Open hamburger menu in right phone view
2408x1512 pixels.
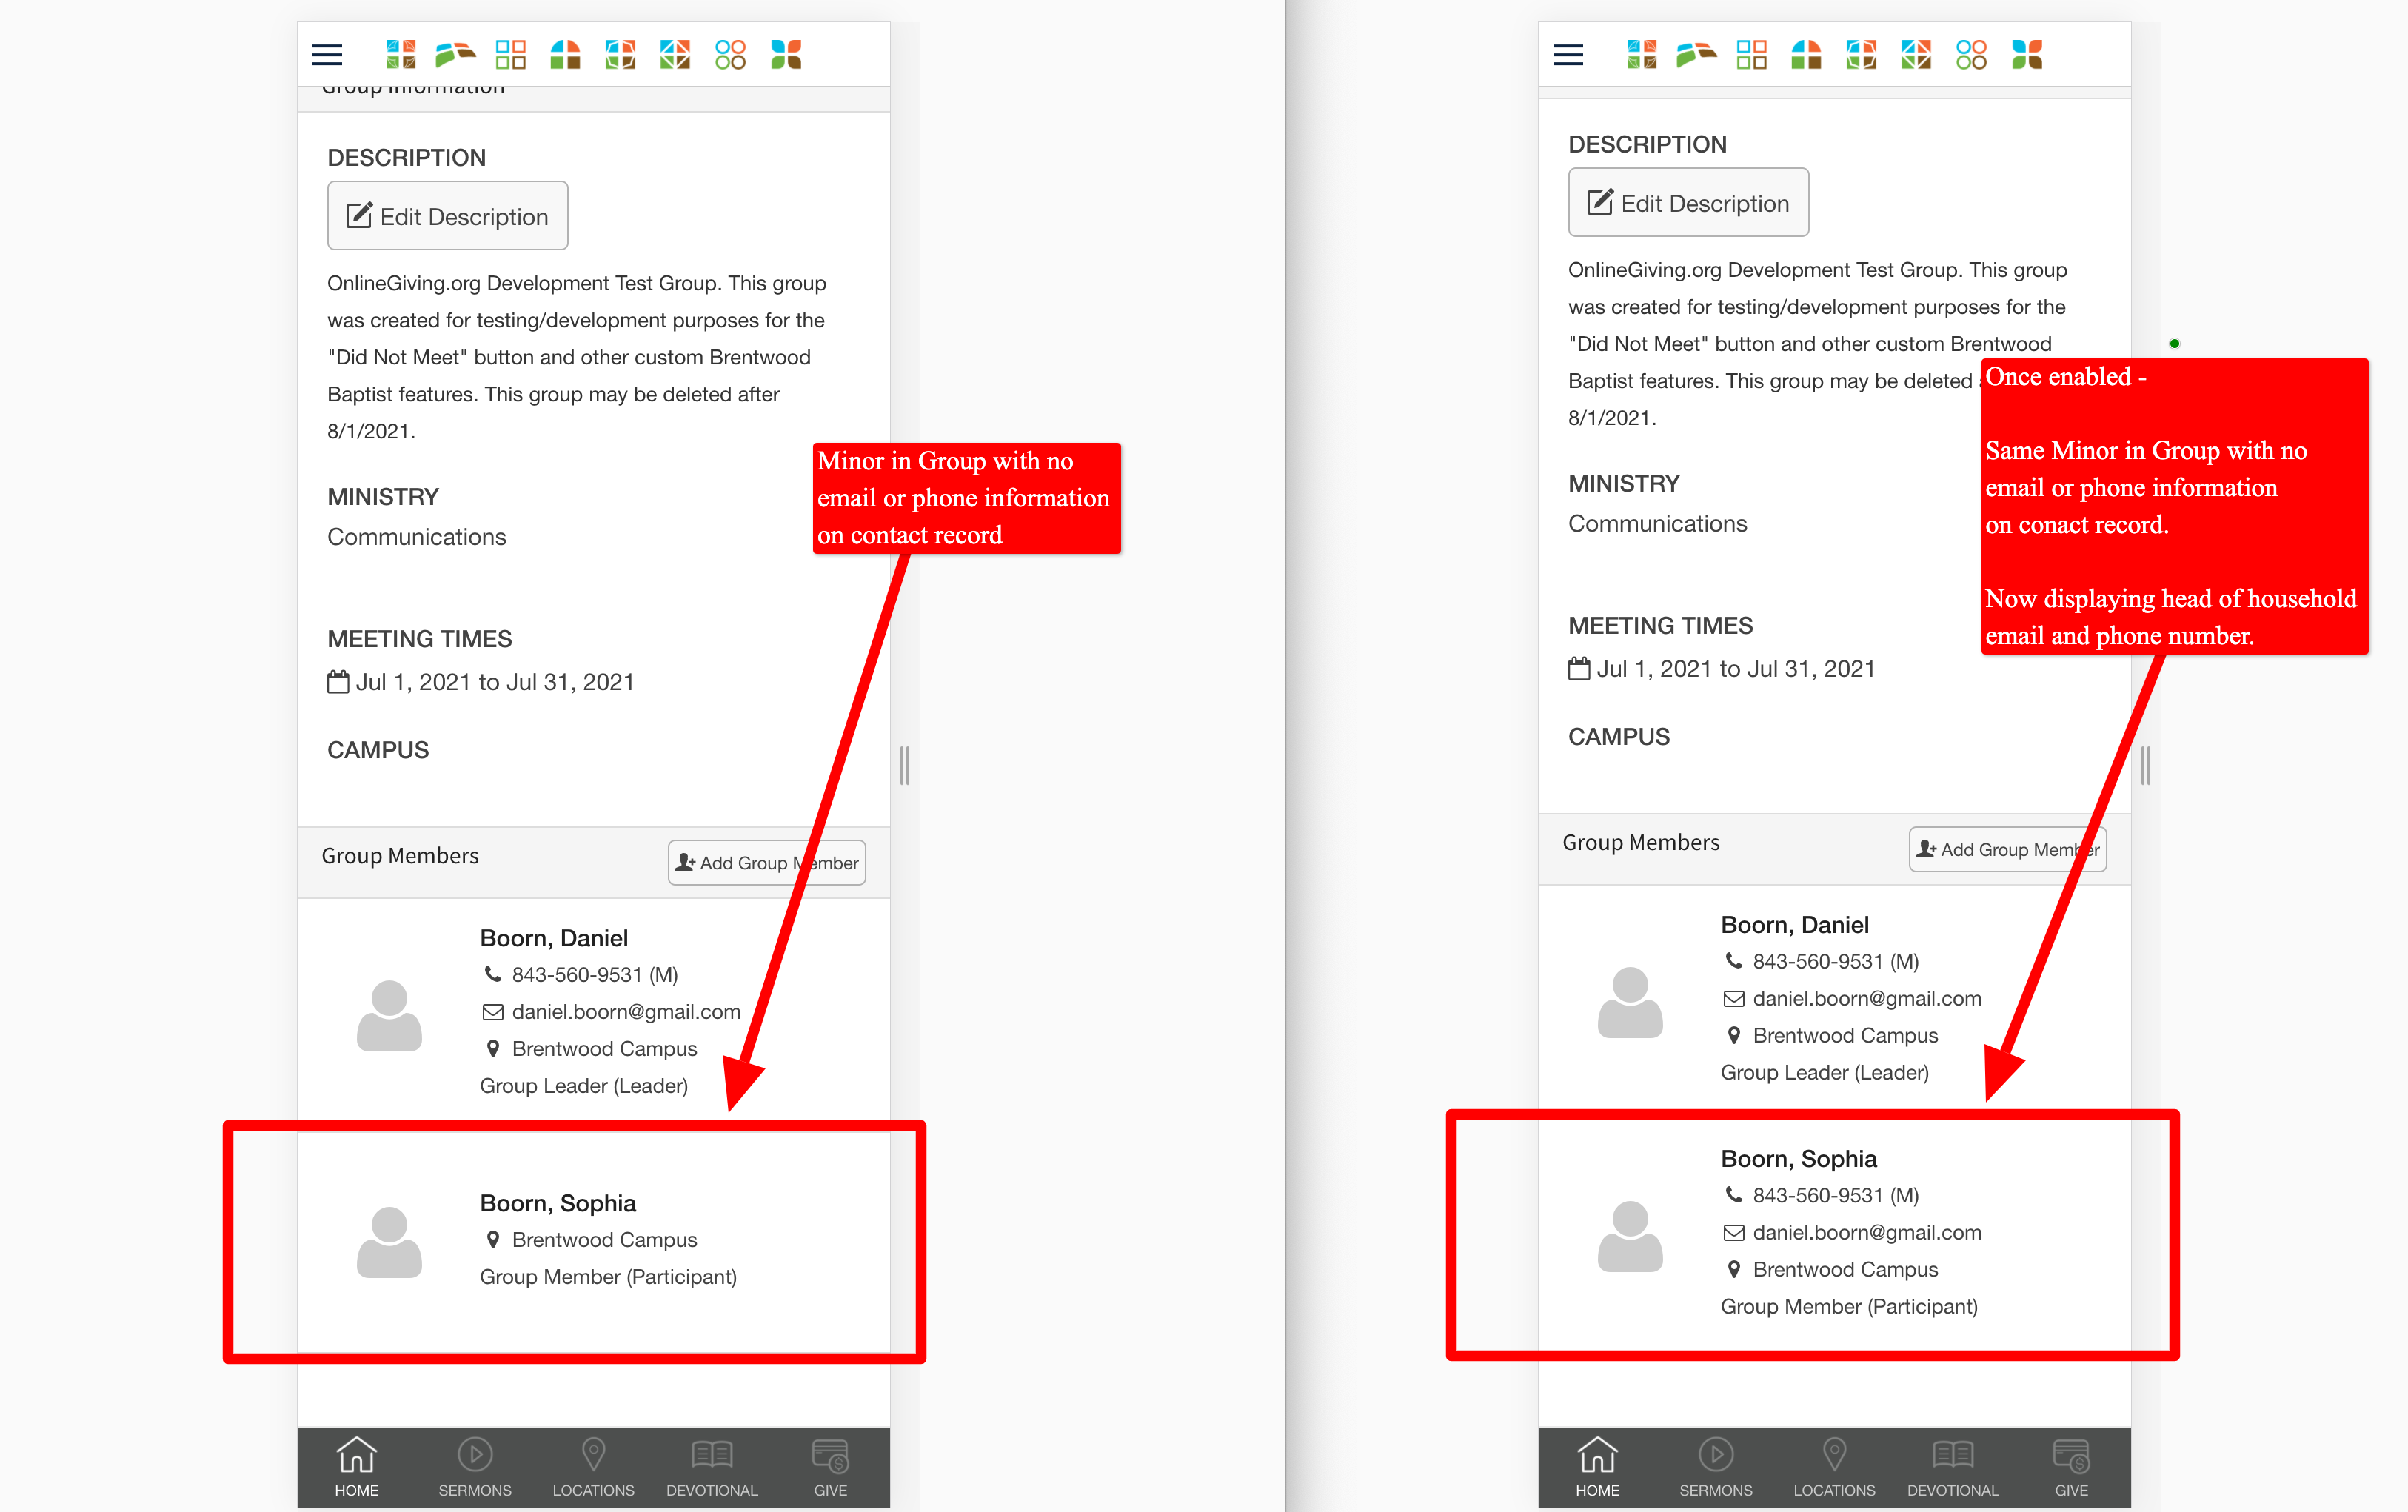pyautogui.click(x=1568, y=55)
